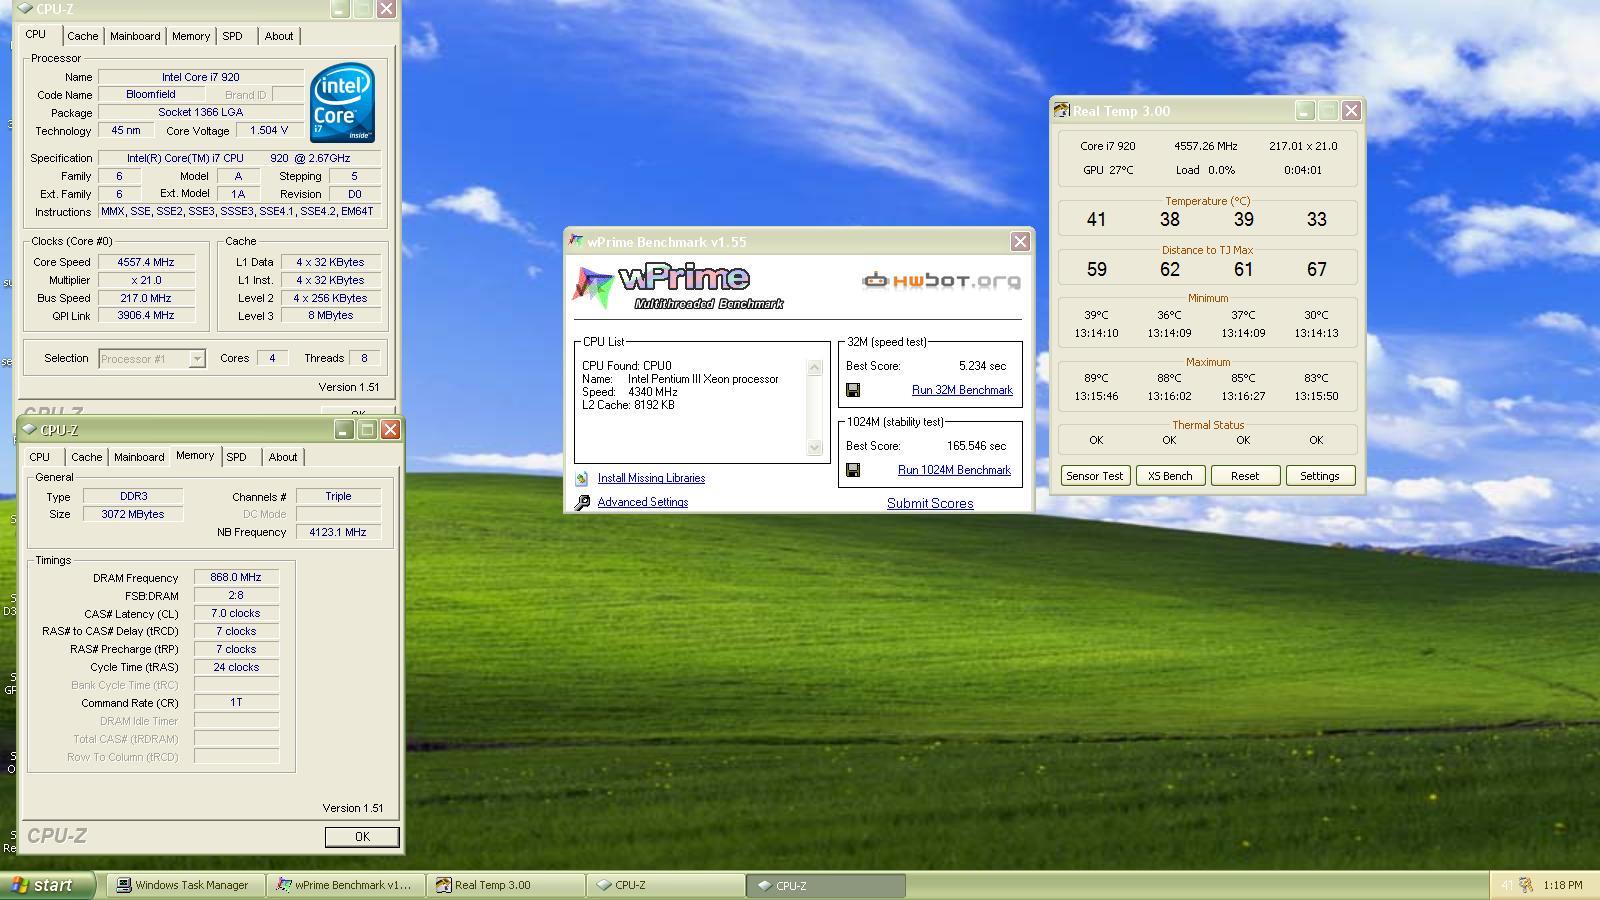1600x900 pixels.
Task: Click Submit Scores in wPrime
Action: pos(930,503)
